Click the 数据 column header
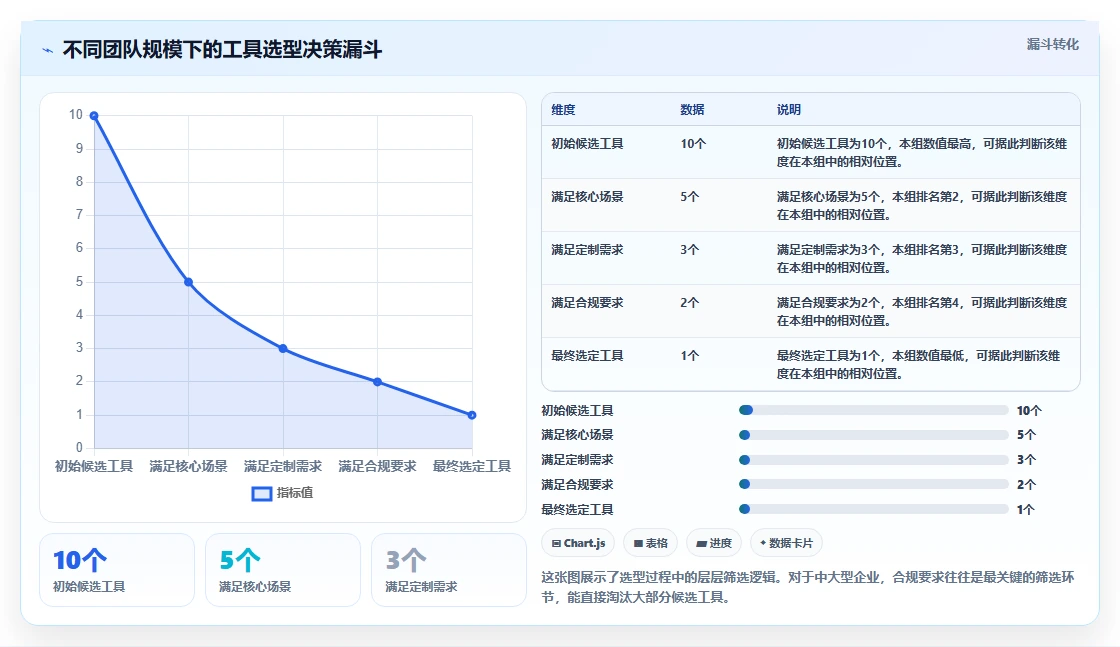Image resolution: width=1120 pixels, height=647 pixels. (692, 110)
